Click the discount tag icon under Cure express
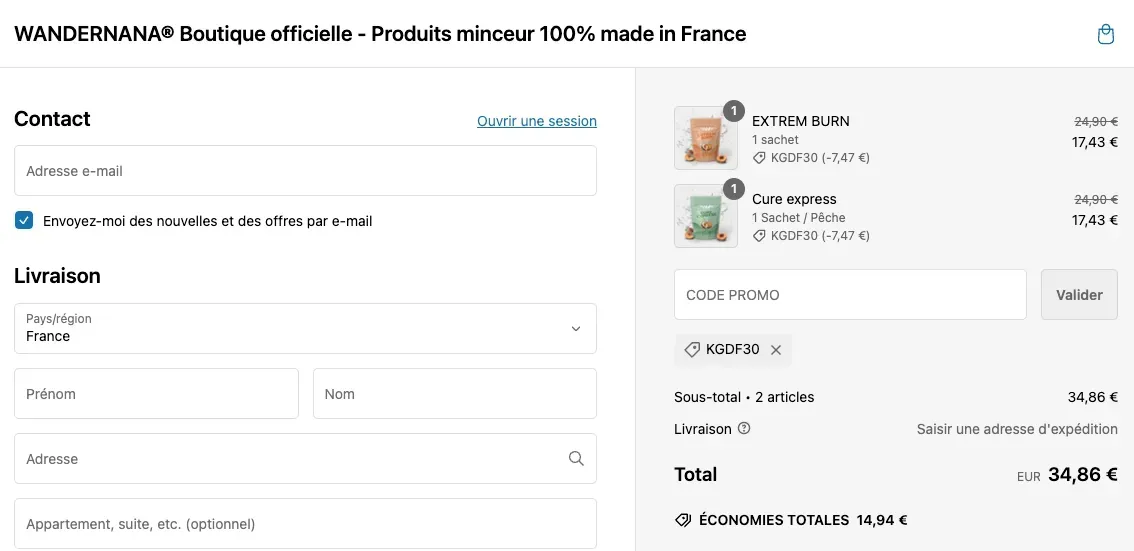Screen dimensions: 1134x551 click(x=759, y=236)
